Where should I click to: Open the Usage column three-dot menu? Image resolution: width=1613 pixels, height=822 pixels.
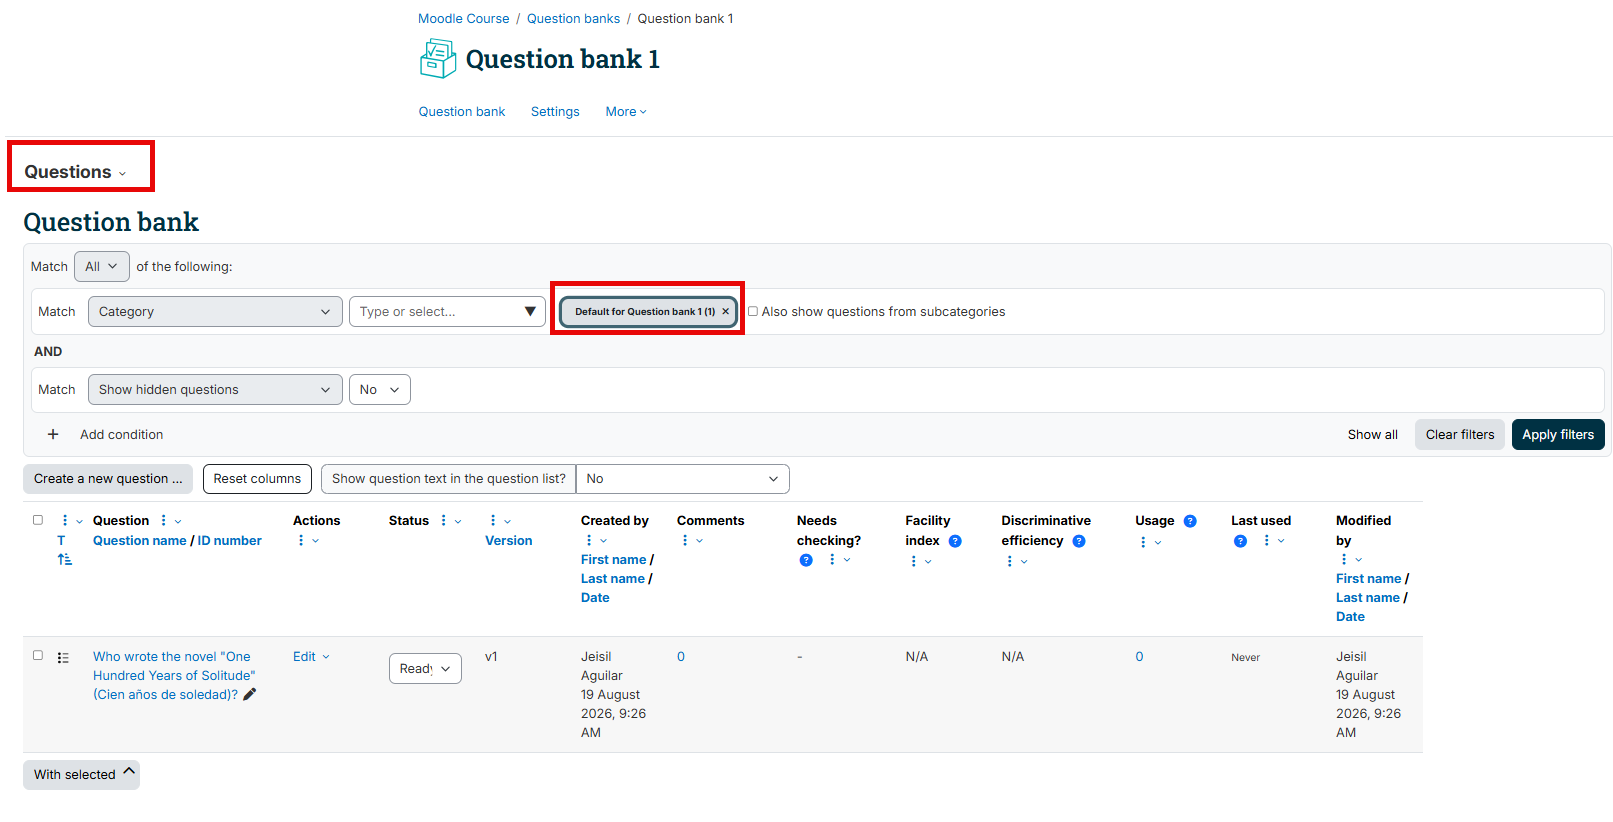pyautogui.click(x=1143, y=542)
